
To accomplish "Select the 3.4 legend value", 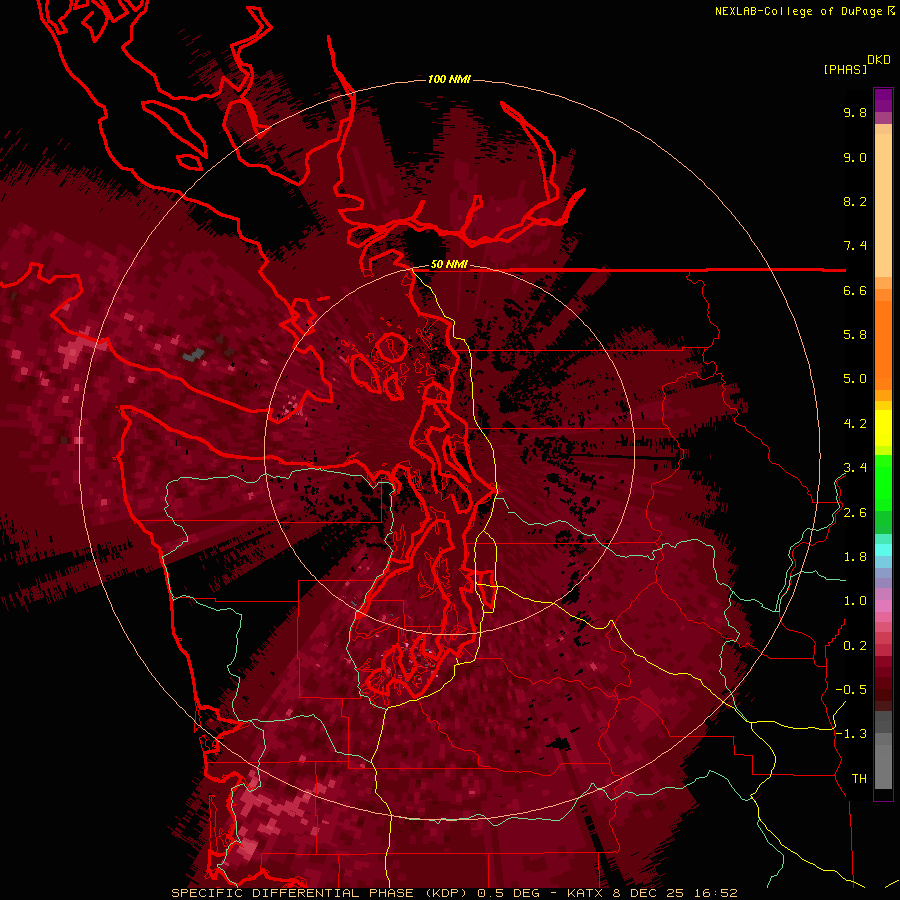I will click(855, 468).
